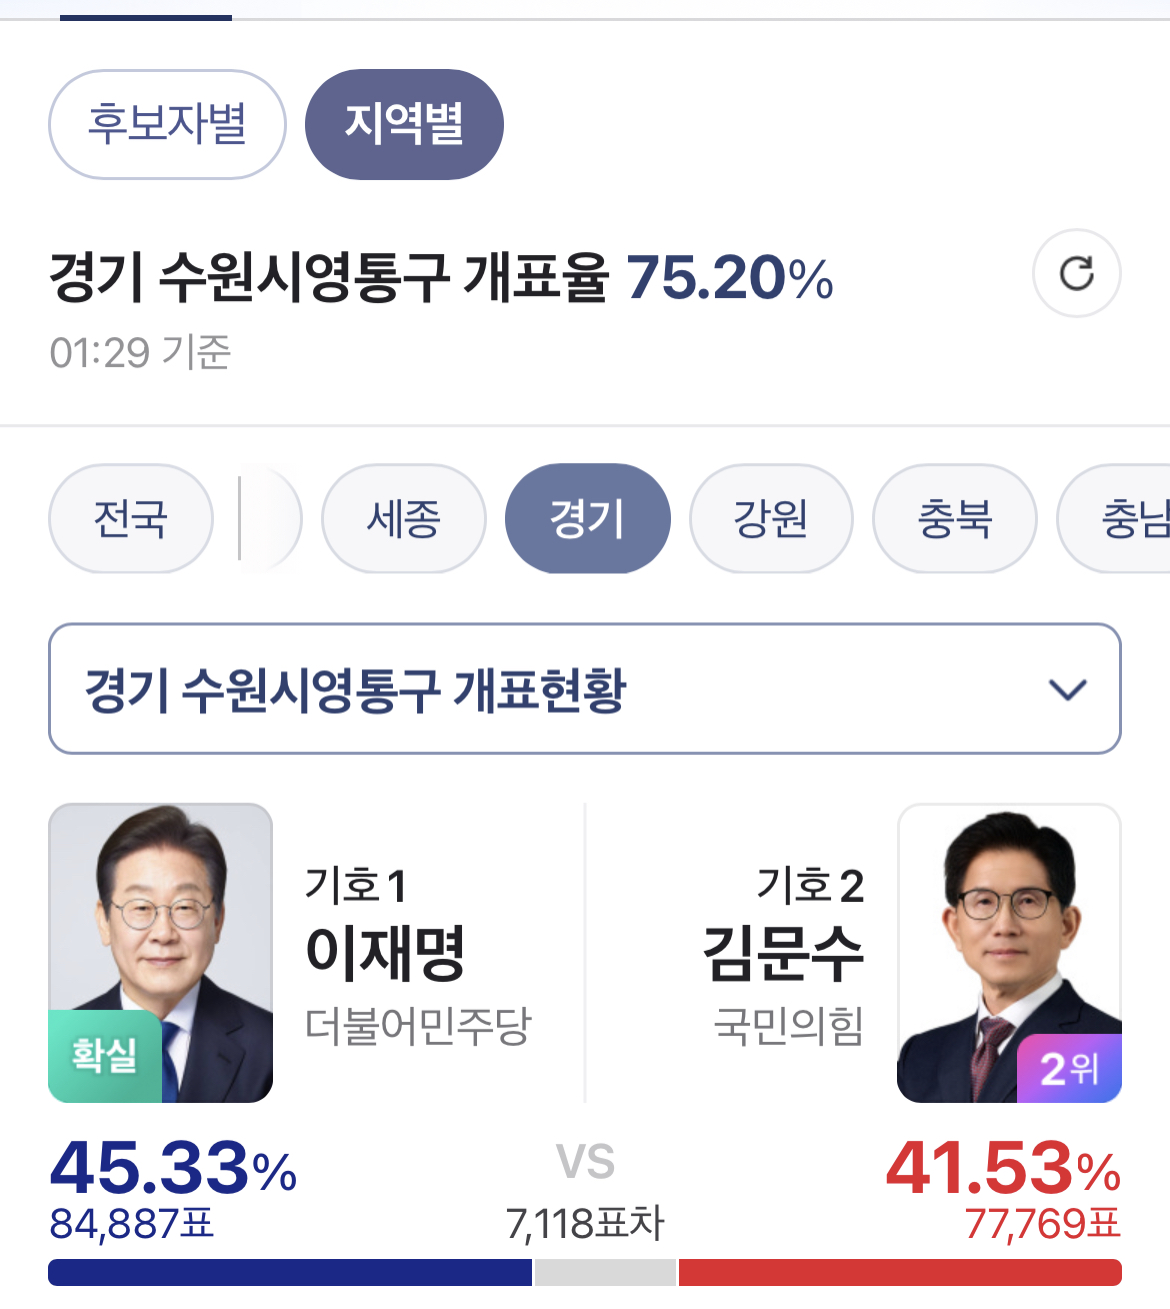Click the 2위 rank badge
This screenshot has height=1309, width=1170.
click(x=1069, y=1069)
